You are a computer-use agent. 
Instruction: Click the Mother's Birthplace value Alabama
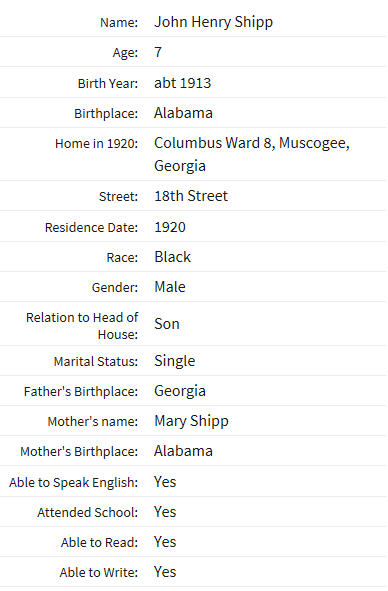pos(183,451)
